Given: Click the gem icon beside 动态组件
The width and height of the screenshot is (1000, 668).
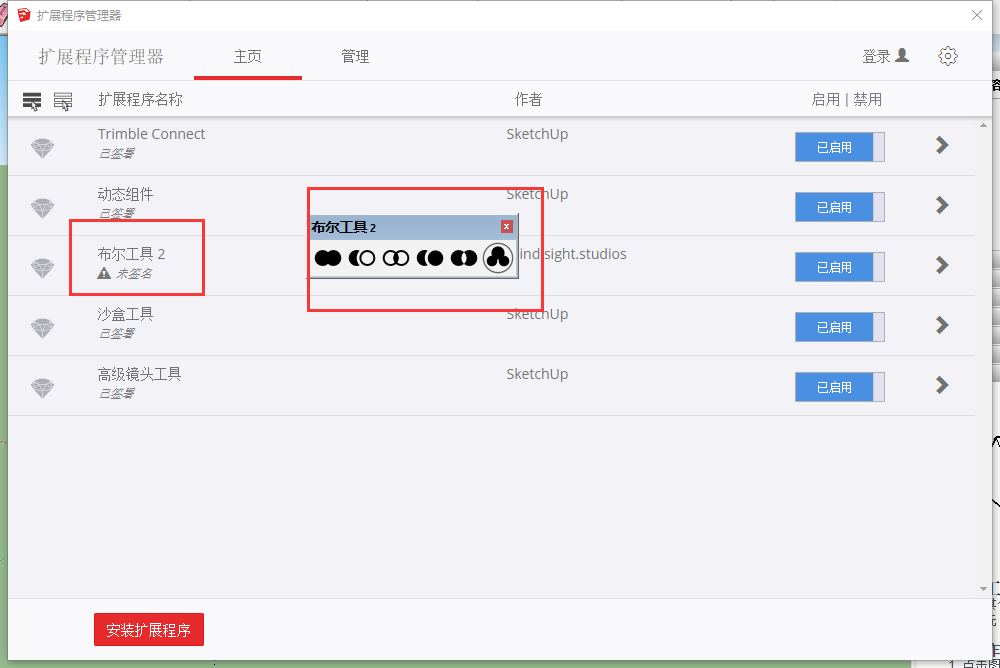Looking at the screenshot, I should pyautogui.click(x=43, y=208).
